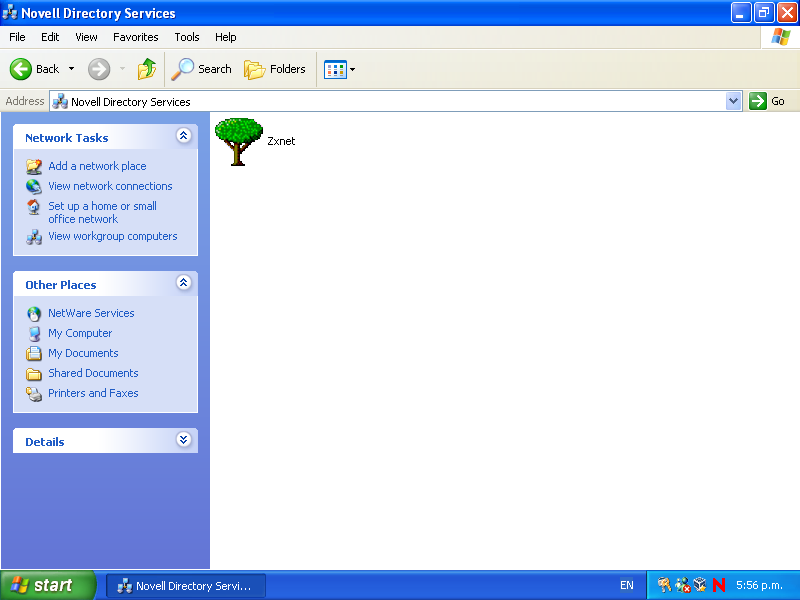
Task: Close the Novell Directory Services window
Action: [x=787, y=13]
